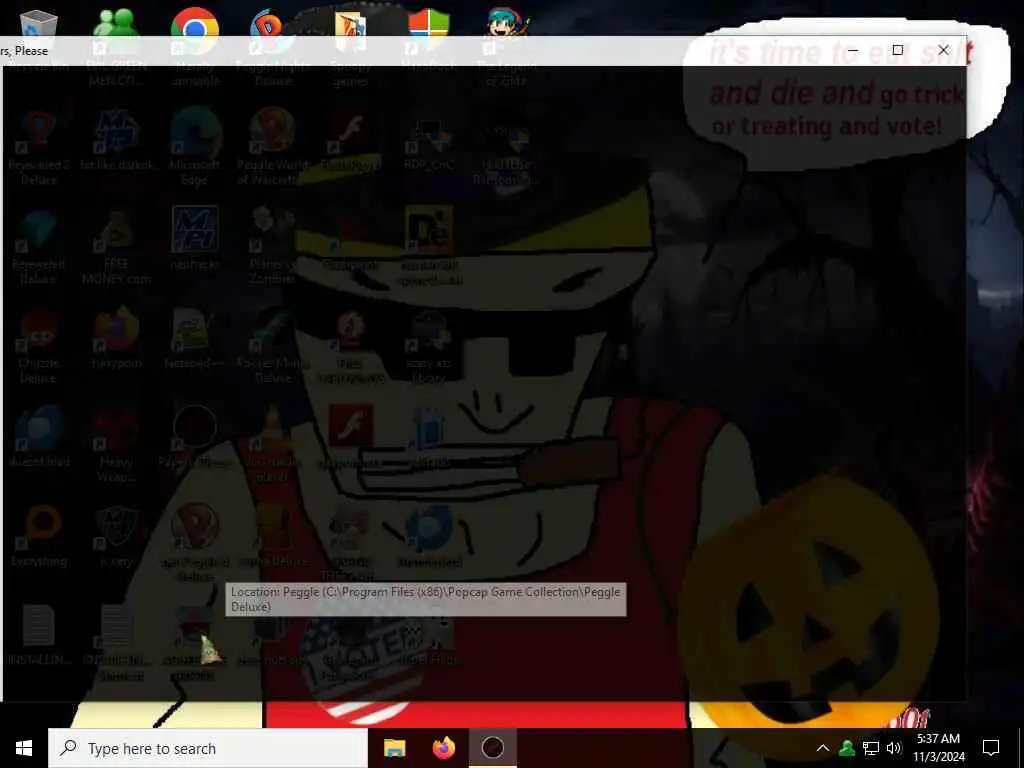Screen dimensions: 1024x768
Task: Select the Everything search desktop icon
Action: pos(39,537)
